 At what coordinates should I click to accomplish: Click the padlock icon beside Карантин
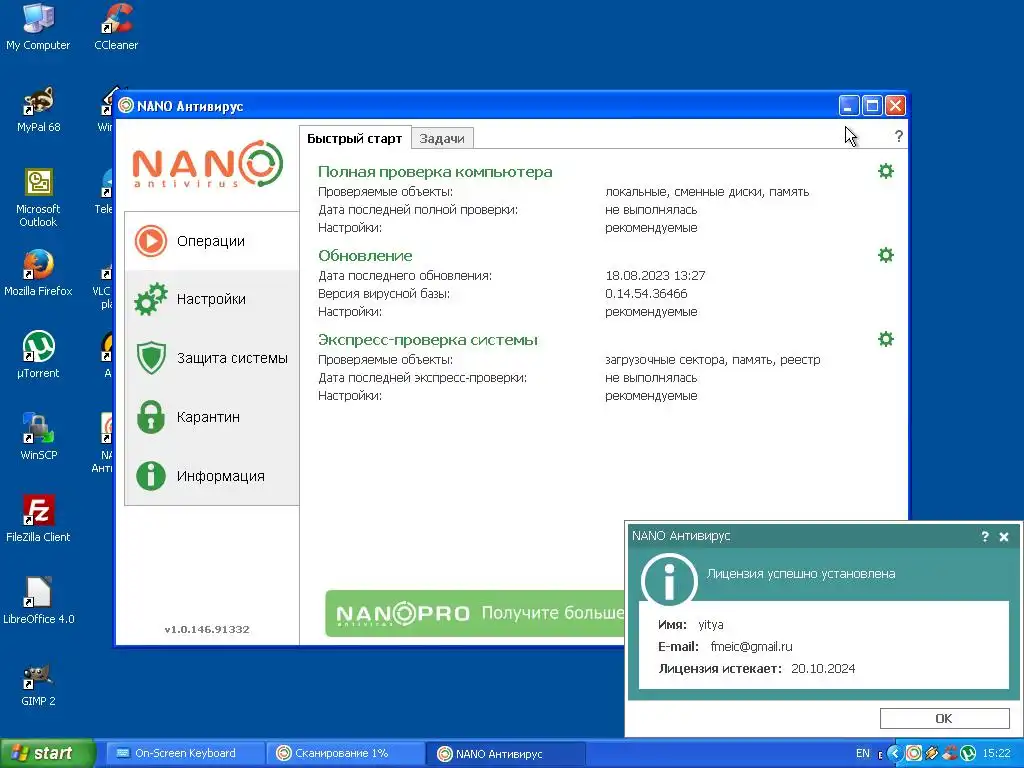pyautogui.click(x=151, y=417)
